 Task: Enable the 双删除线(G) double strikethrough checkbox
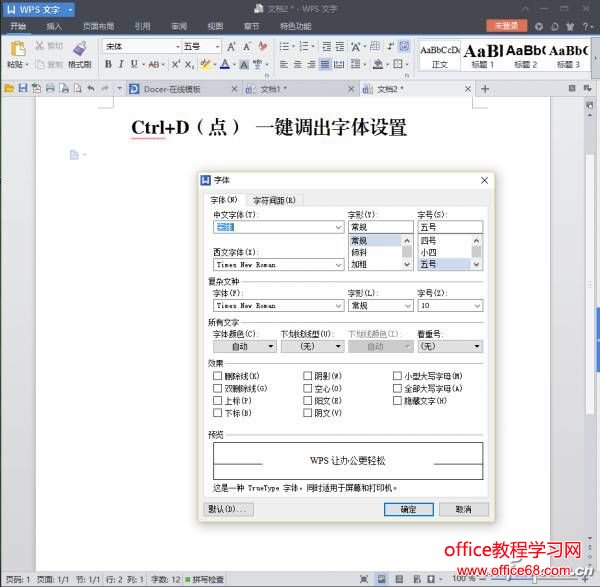(217, 388)
